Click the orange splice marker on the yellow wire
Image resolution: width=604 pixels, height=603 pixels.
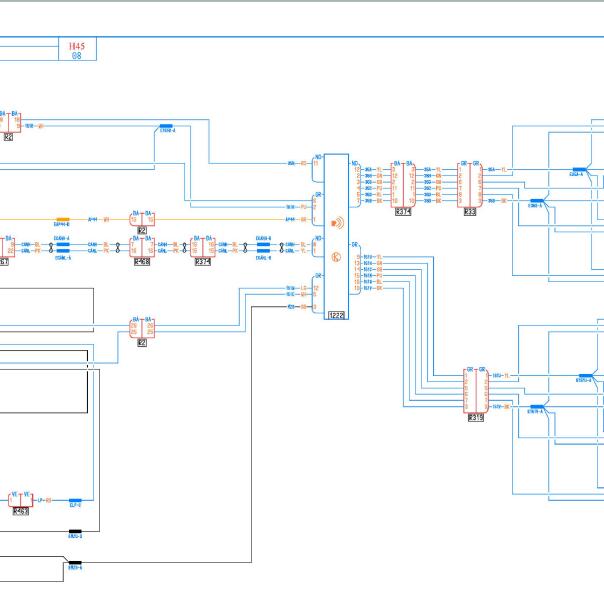coord(63,220)
